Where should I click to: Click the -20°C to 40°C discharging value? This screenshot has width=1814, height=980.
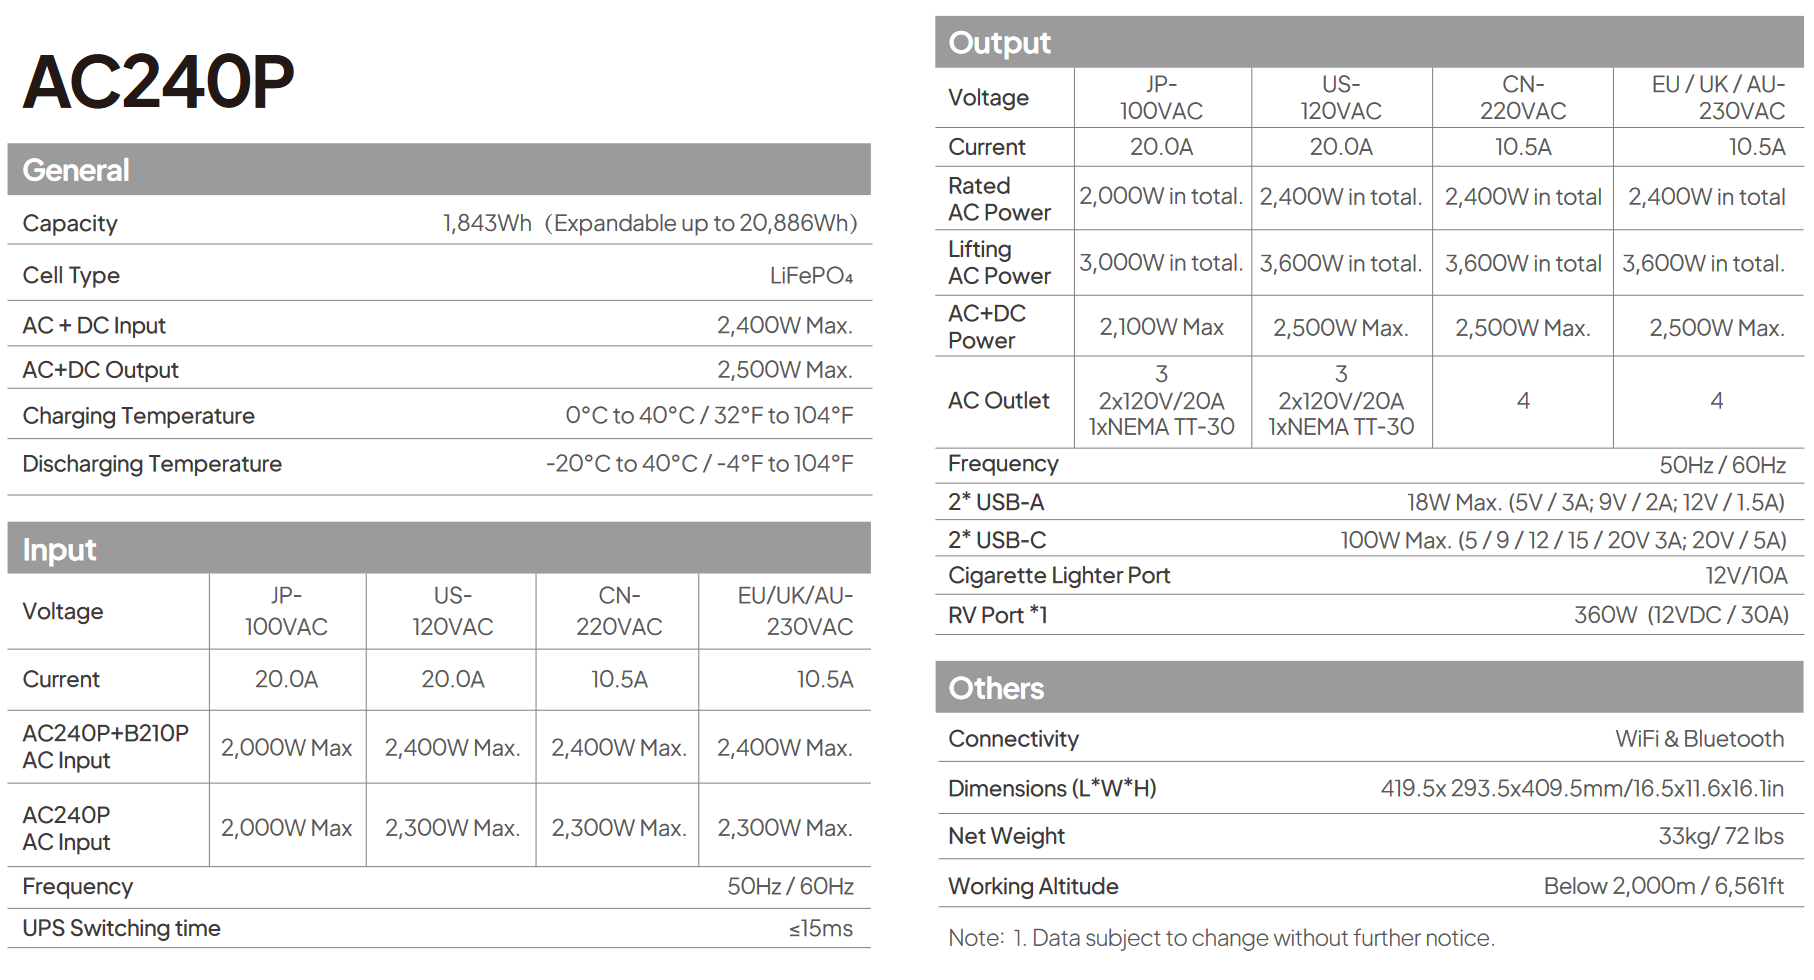(699, 464)
